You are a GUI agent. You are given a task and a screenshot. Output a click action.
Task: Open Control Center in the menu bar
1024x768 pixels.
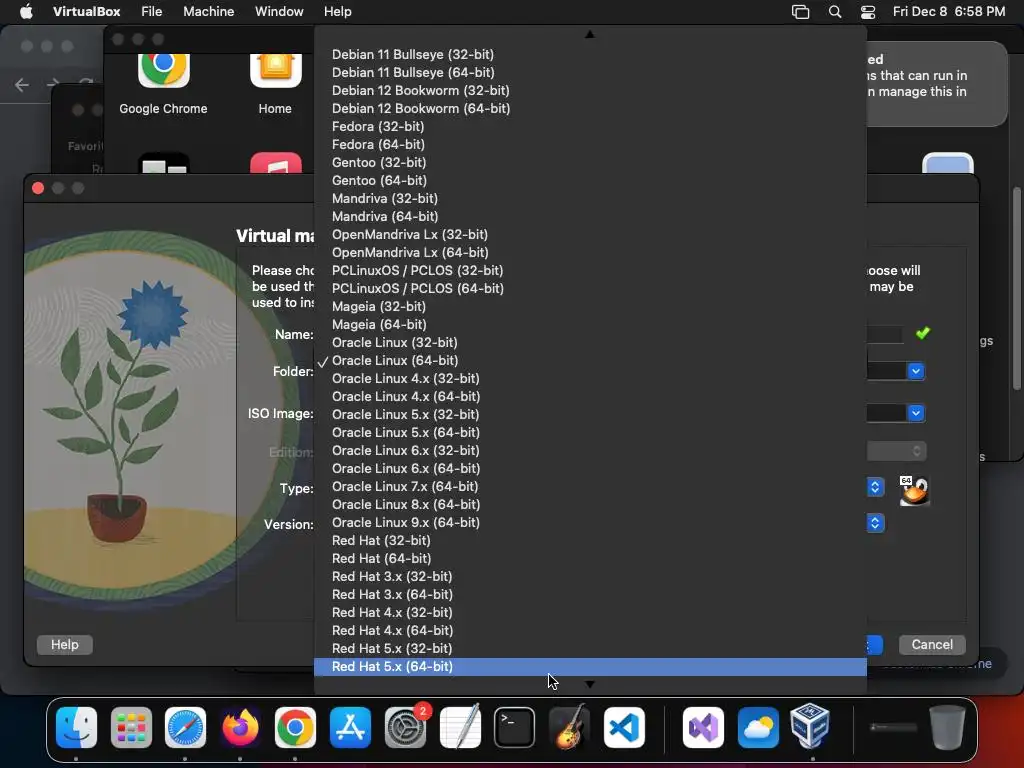click(868, 12)
